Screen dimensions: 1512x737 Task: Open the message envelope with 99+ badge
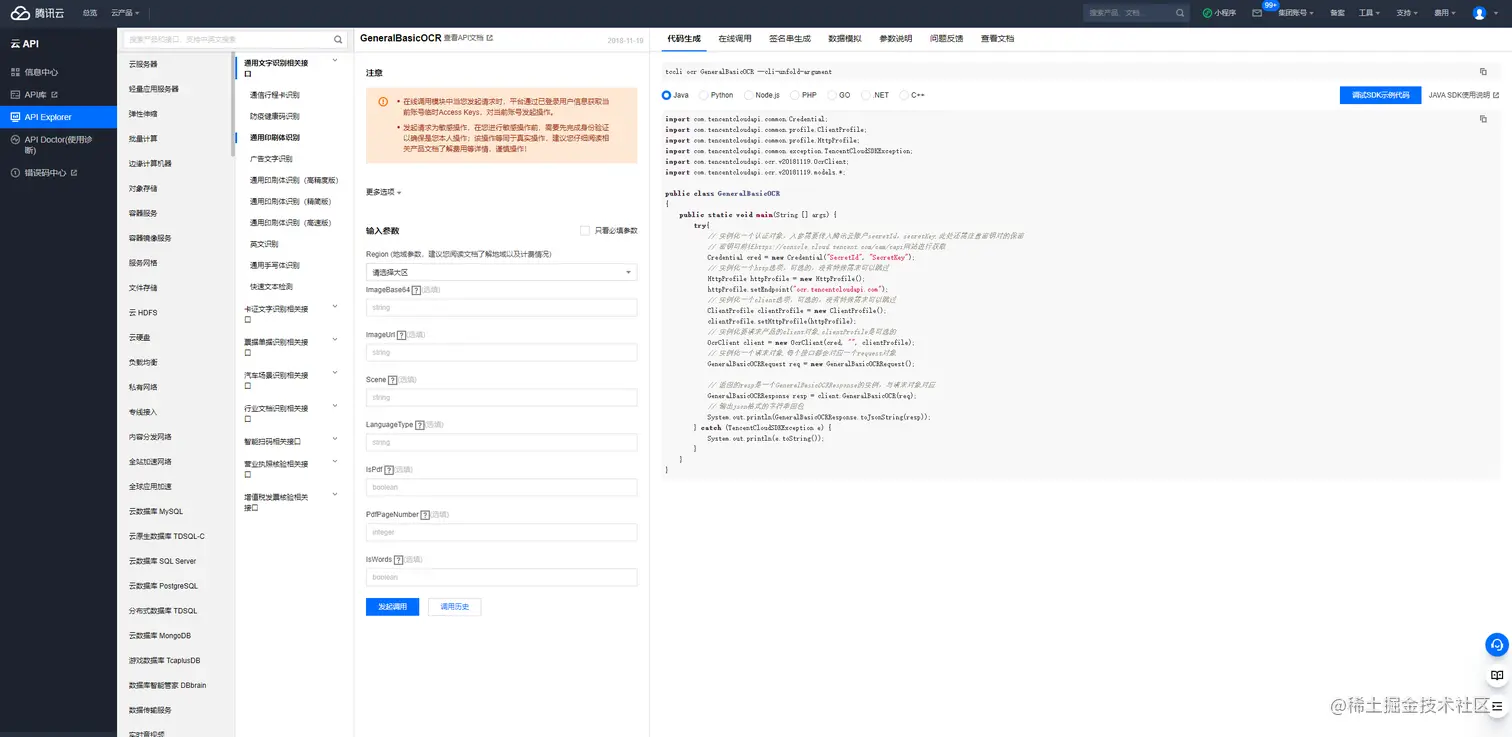tap(1257, 13)
